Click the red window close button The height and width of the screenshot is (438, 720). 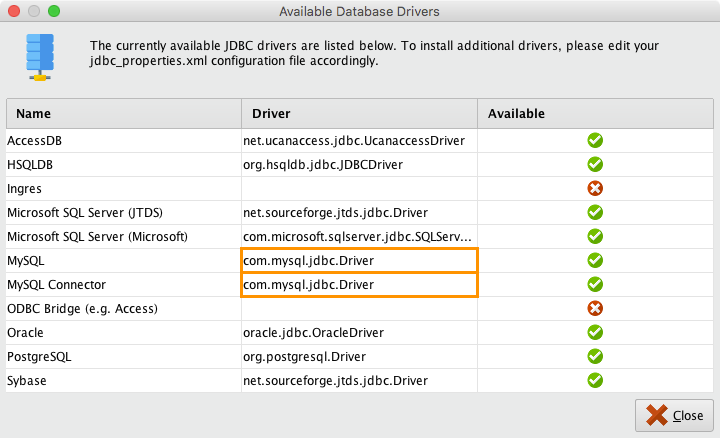pos(13,11)
